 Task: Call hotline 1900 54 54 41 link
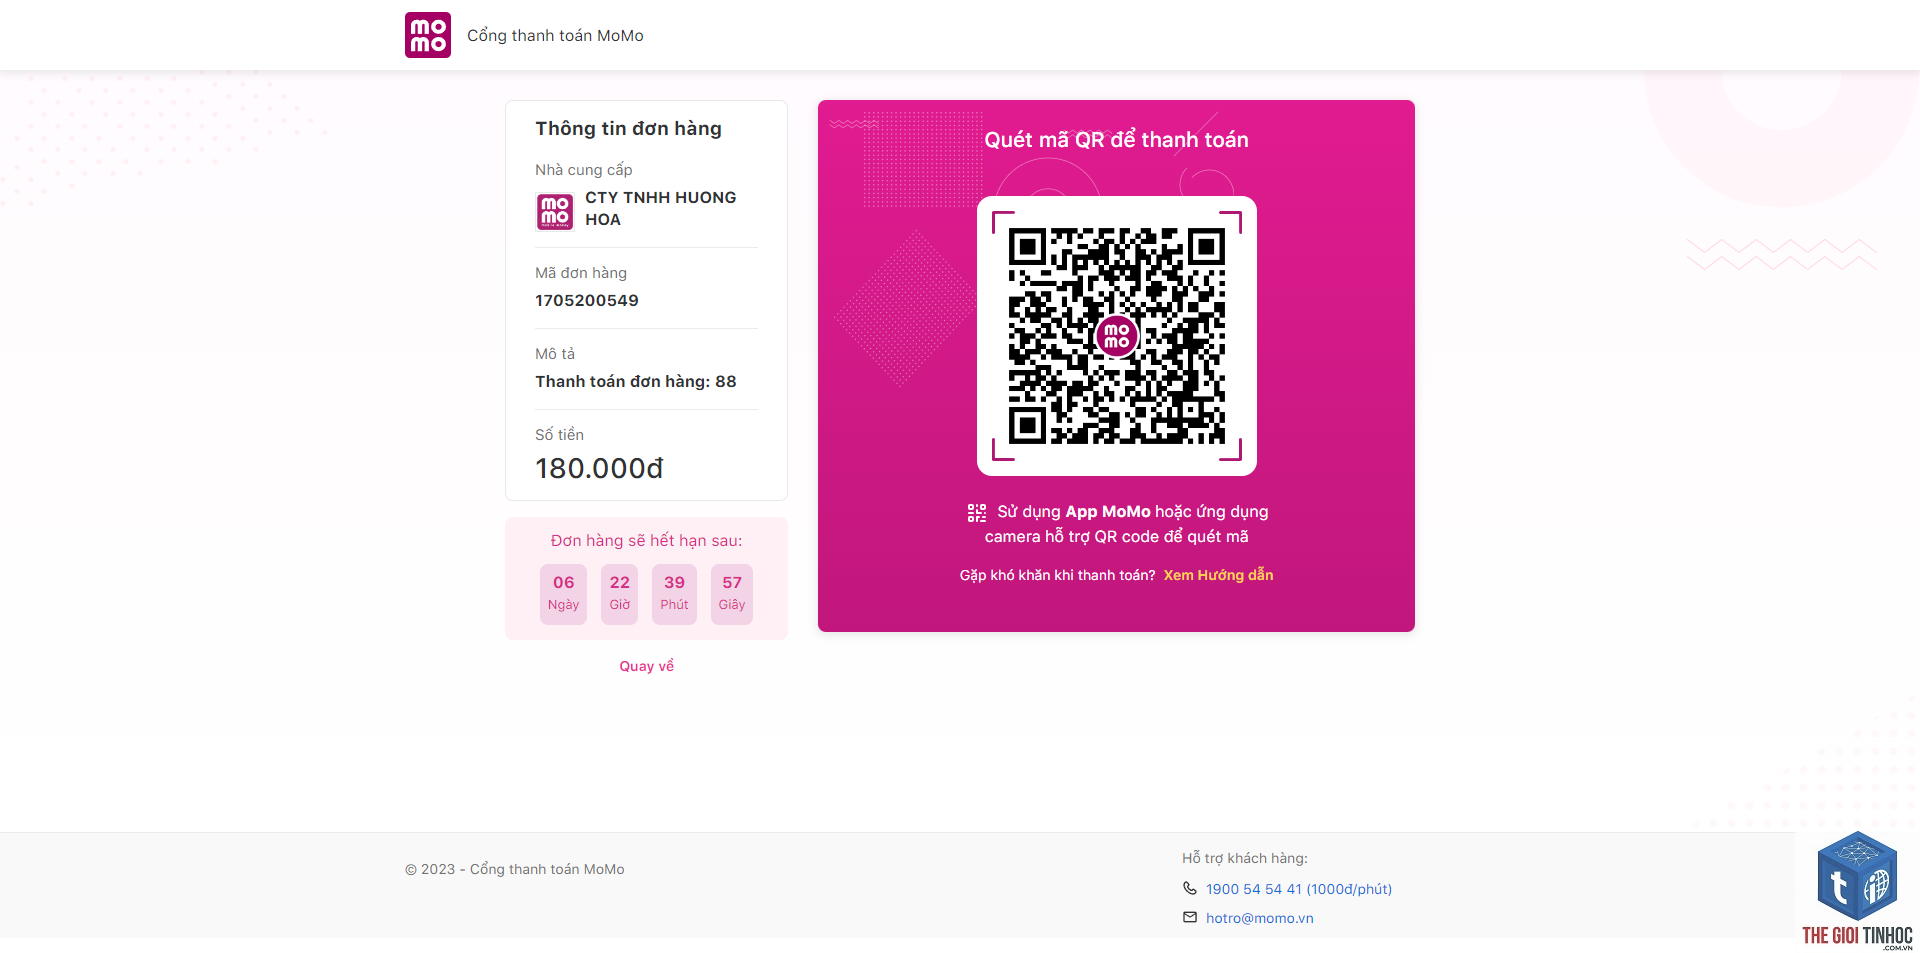click(x=1299, y=889)
